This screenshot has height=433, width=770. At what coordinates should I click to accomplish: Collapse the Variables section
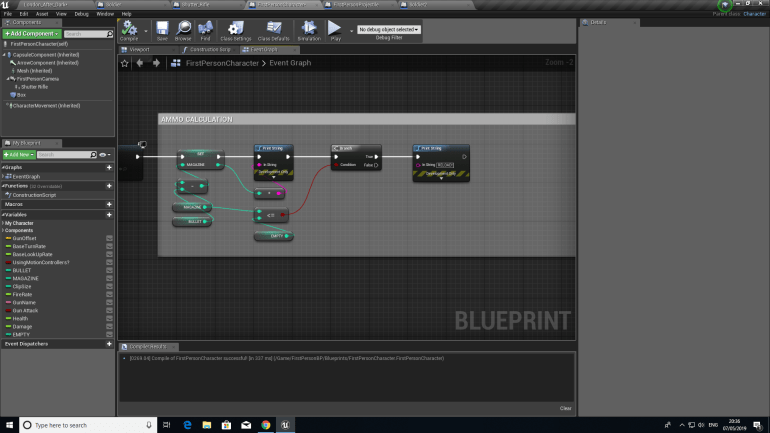[3, 215]
